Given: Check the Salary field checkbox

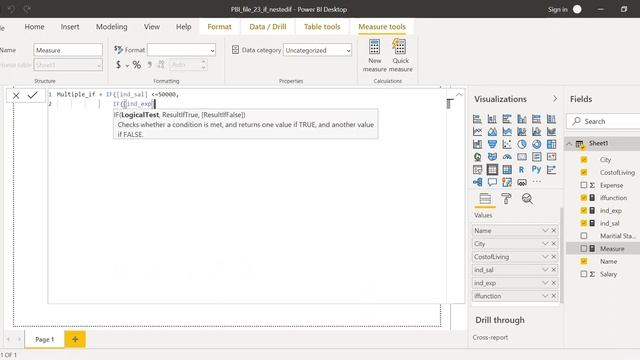Looking at the screenshot, I should [x=584, y=274].
